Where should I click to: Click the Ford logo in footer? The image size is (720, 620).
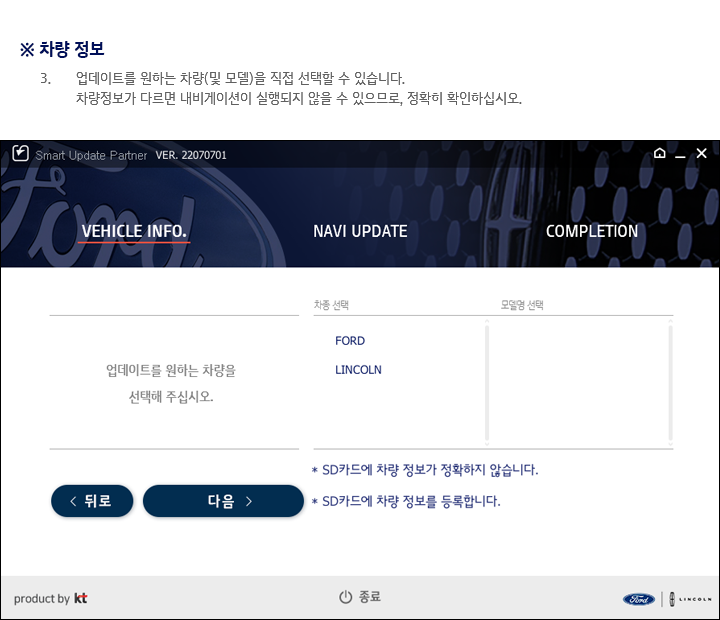point(639,599)
